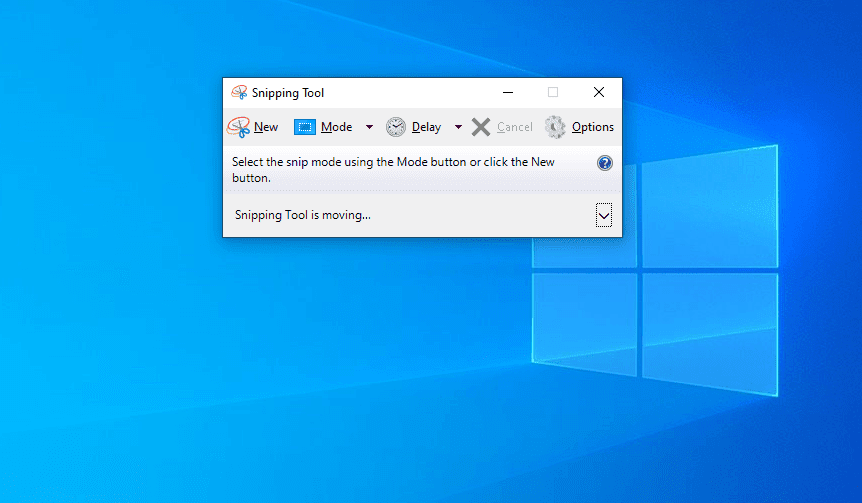Click the Options gear icon
The image size is (862, 503).
point(555,127)
